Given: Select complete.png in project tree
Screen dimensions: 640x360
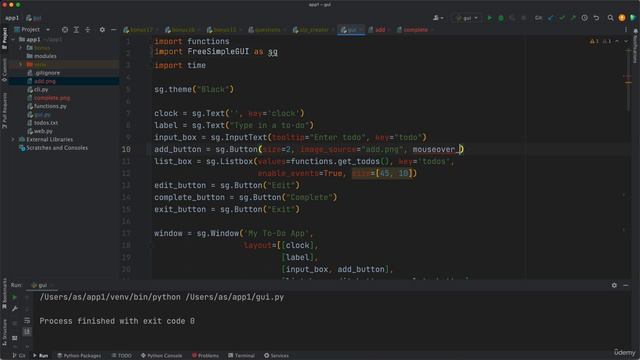Looking at the screenshot, I should pos(49,98).
